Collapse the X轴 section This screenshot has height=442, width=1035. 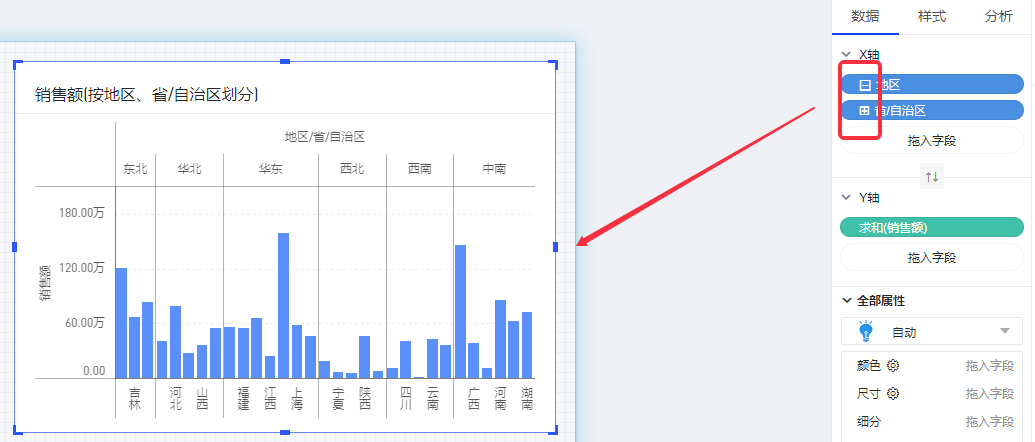(x=846, y=54)
